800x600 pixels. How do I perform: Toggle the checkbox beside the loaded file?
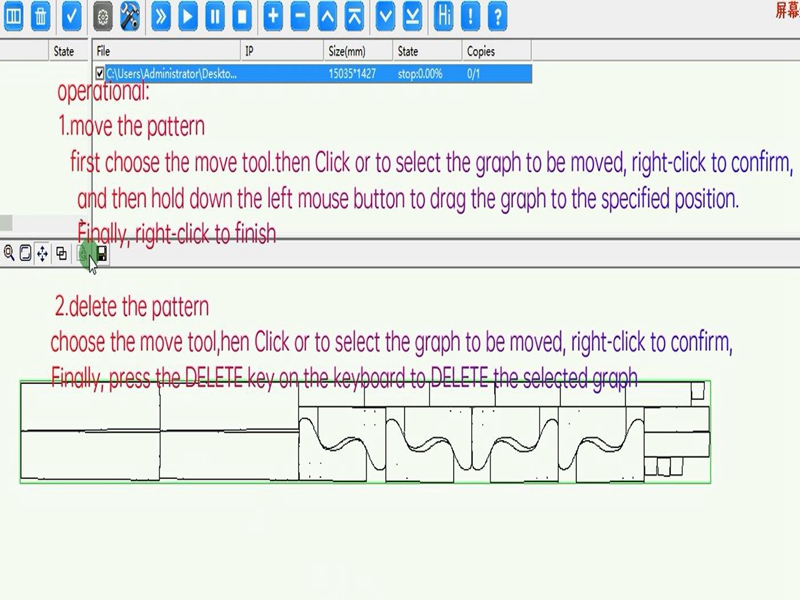pyautogui.click(x=97, y=71)
